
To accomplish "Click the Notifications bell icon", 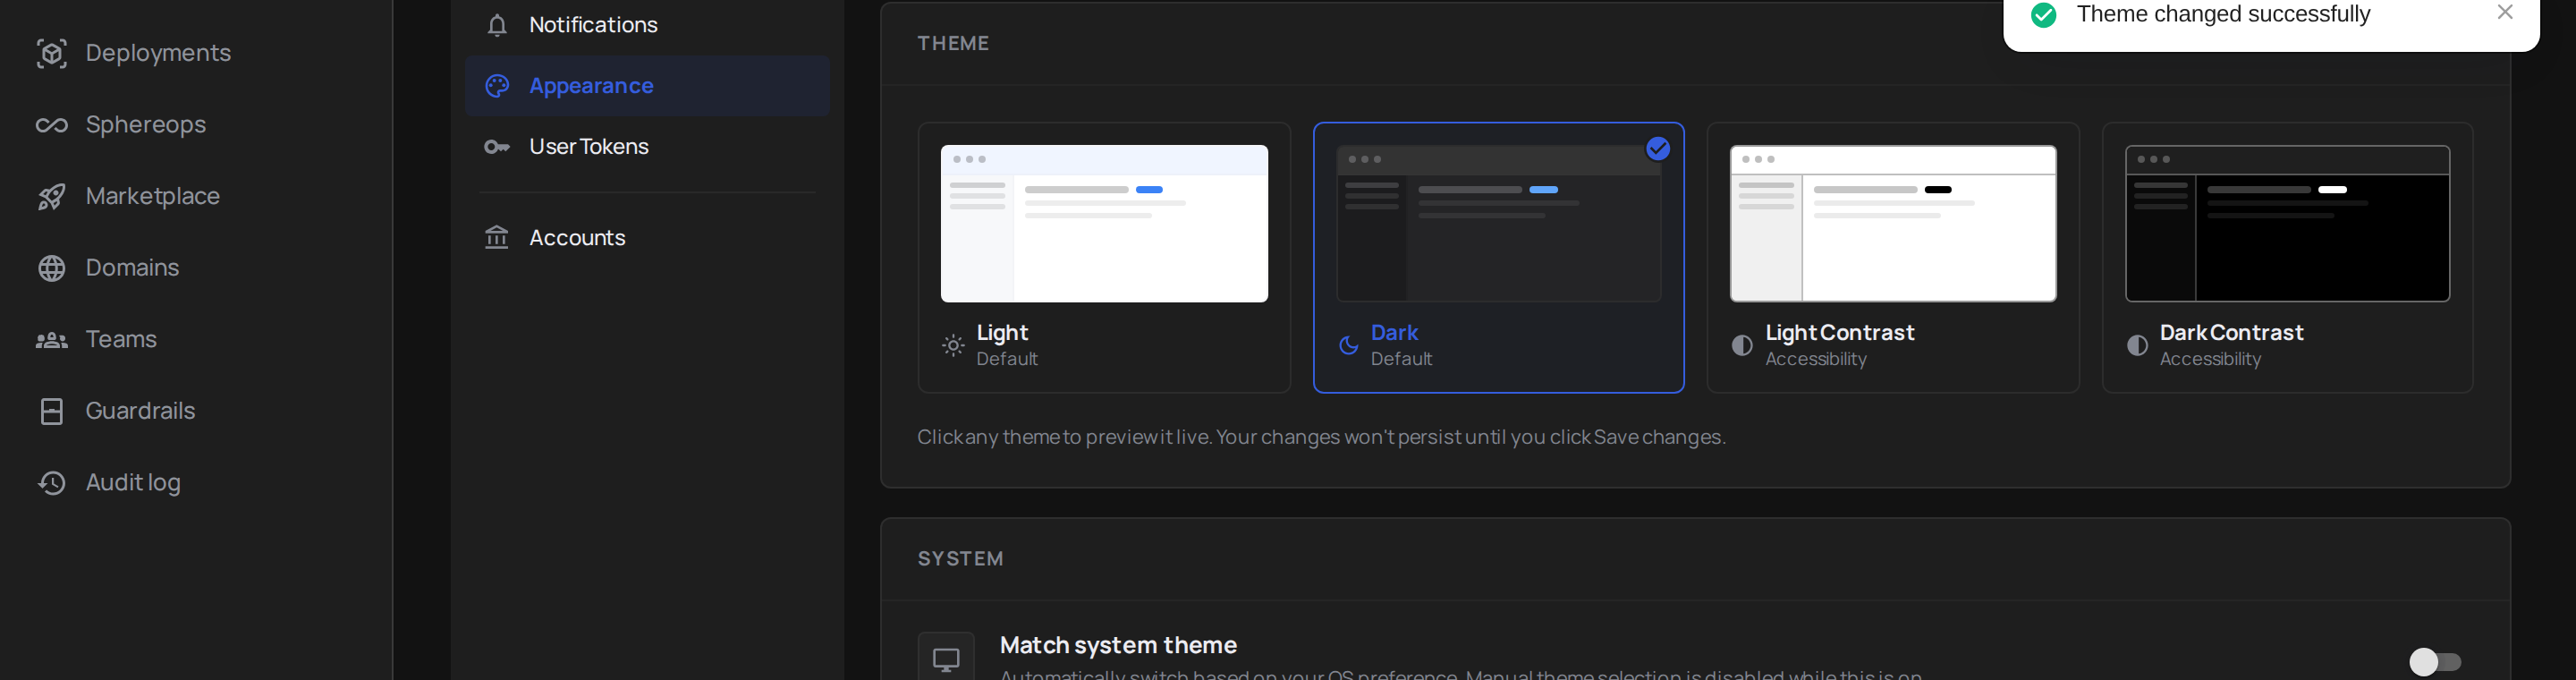I will (497, 25).
